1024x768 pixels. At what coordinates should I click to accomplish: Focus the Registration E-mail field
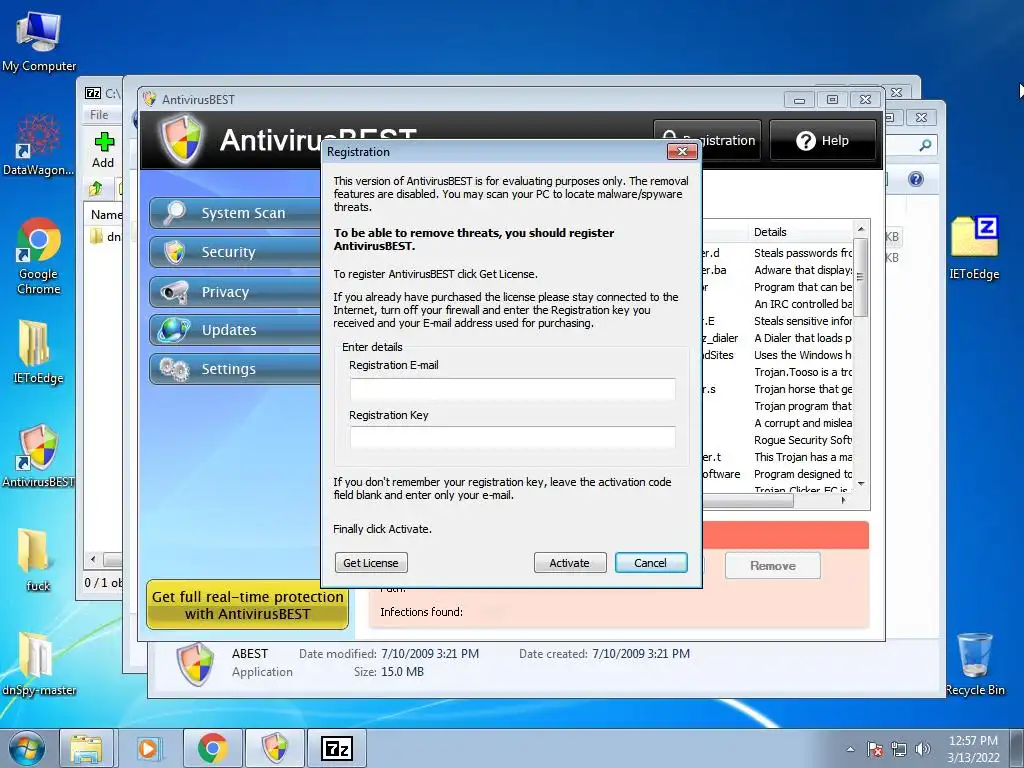click(x=513, y=389)
